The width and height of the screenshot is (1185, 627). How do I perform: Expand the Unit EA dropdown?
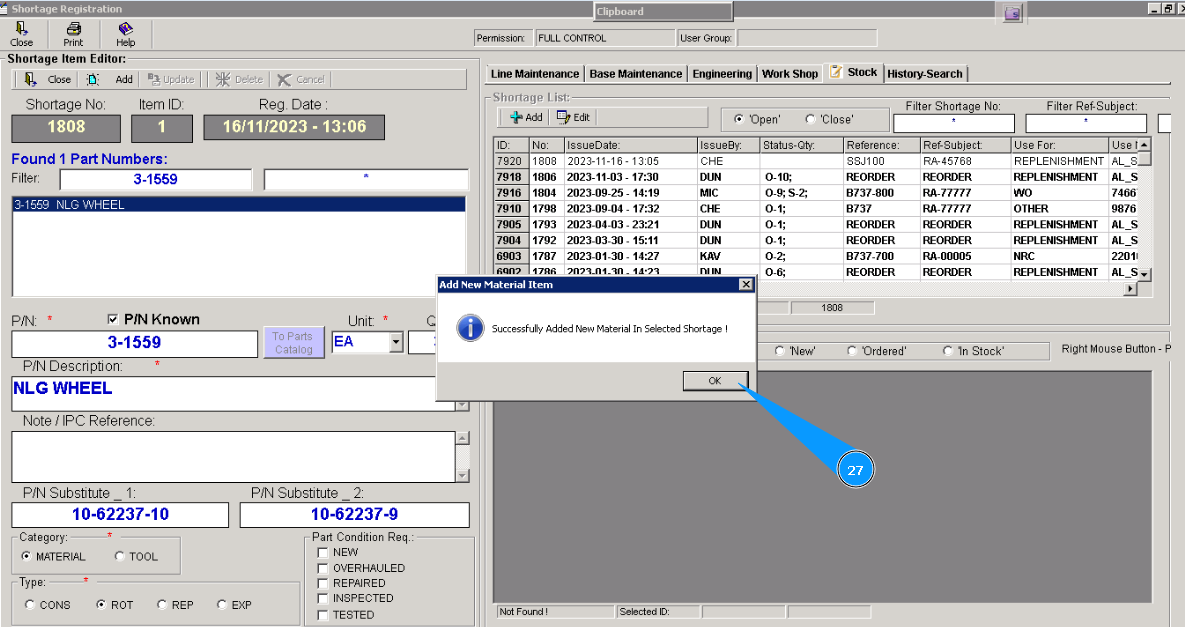tap(396, 342)
